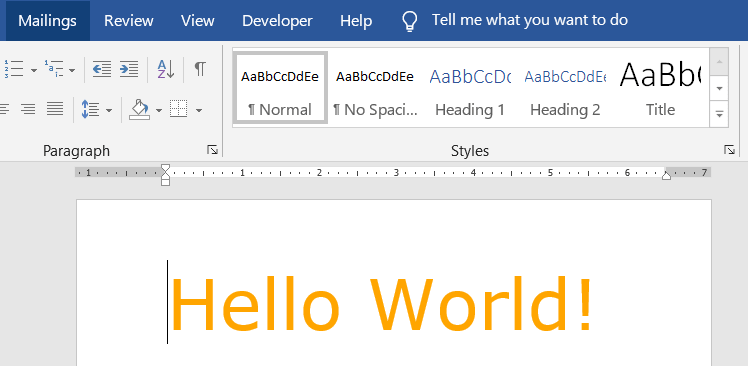The height and width of the screenshot is (366, 748).
Task: Switch to the Review tab
Action: pos(129,21)
